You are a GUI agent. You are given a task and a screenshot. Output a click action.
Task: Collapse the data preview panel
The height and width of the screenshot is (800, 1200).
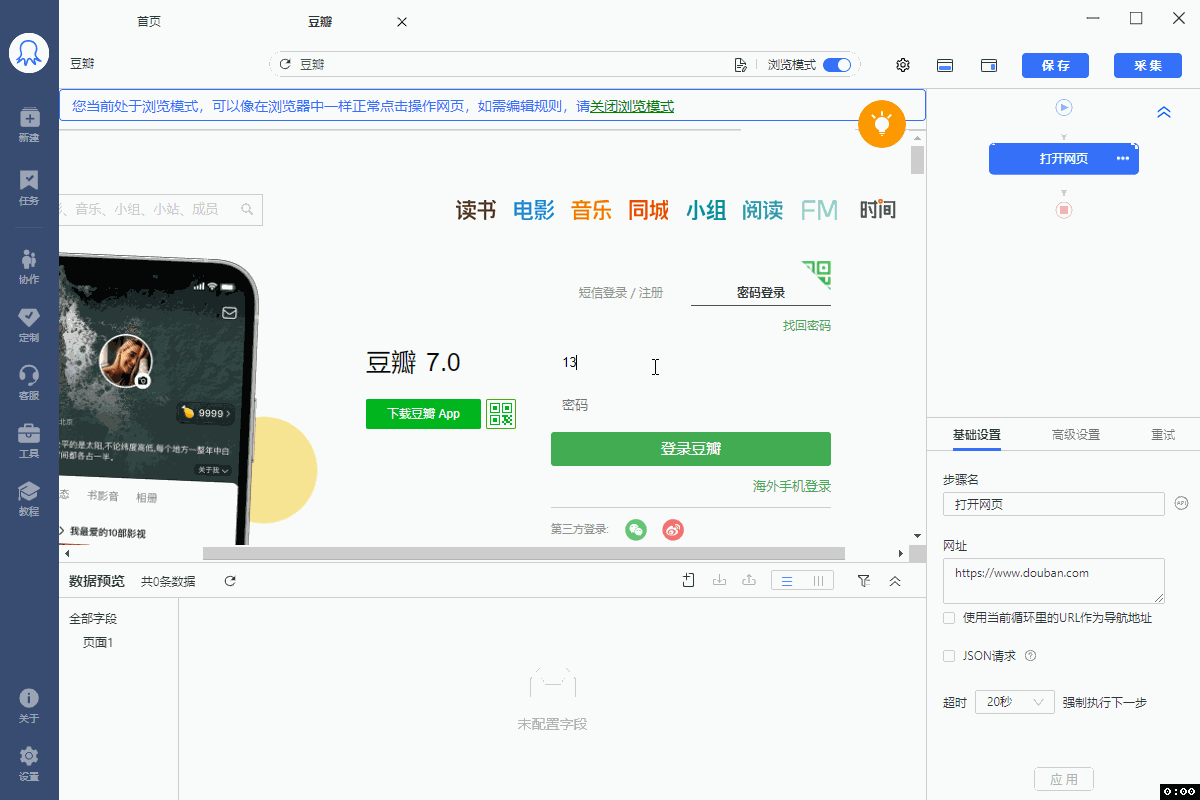[x=895, y=581]
